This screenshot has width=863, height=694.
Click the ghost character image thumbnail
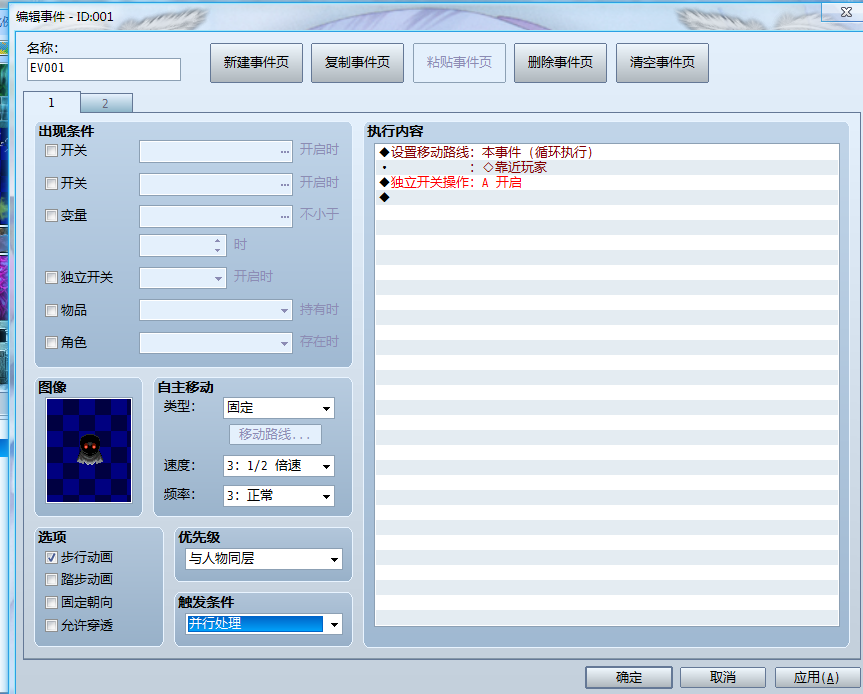tap(89, 450)
